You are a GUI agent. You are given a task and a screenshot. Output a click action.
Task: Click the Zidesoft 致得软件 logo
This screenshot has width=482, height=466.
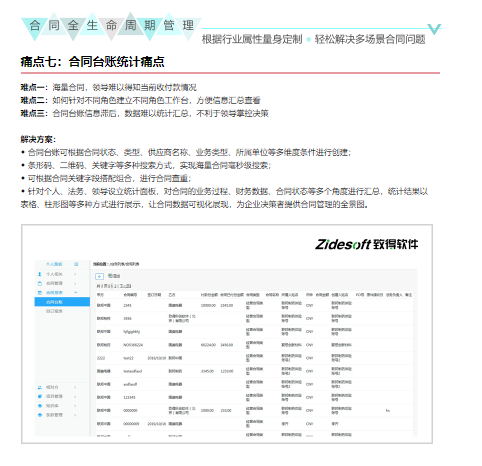click(x=367, y=244)
